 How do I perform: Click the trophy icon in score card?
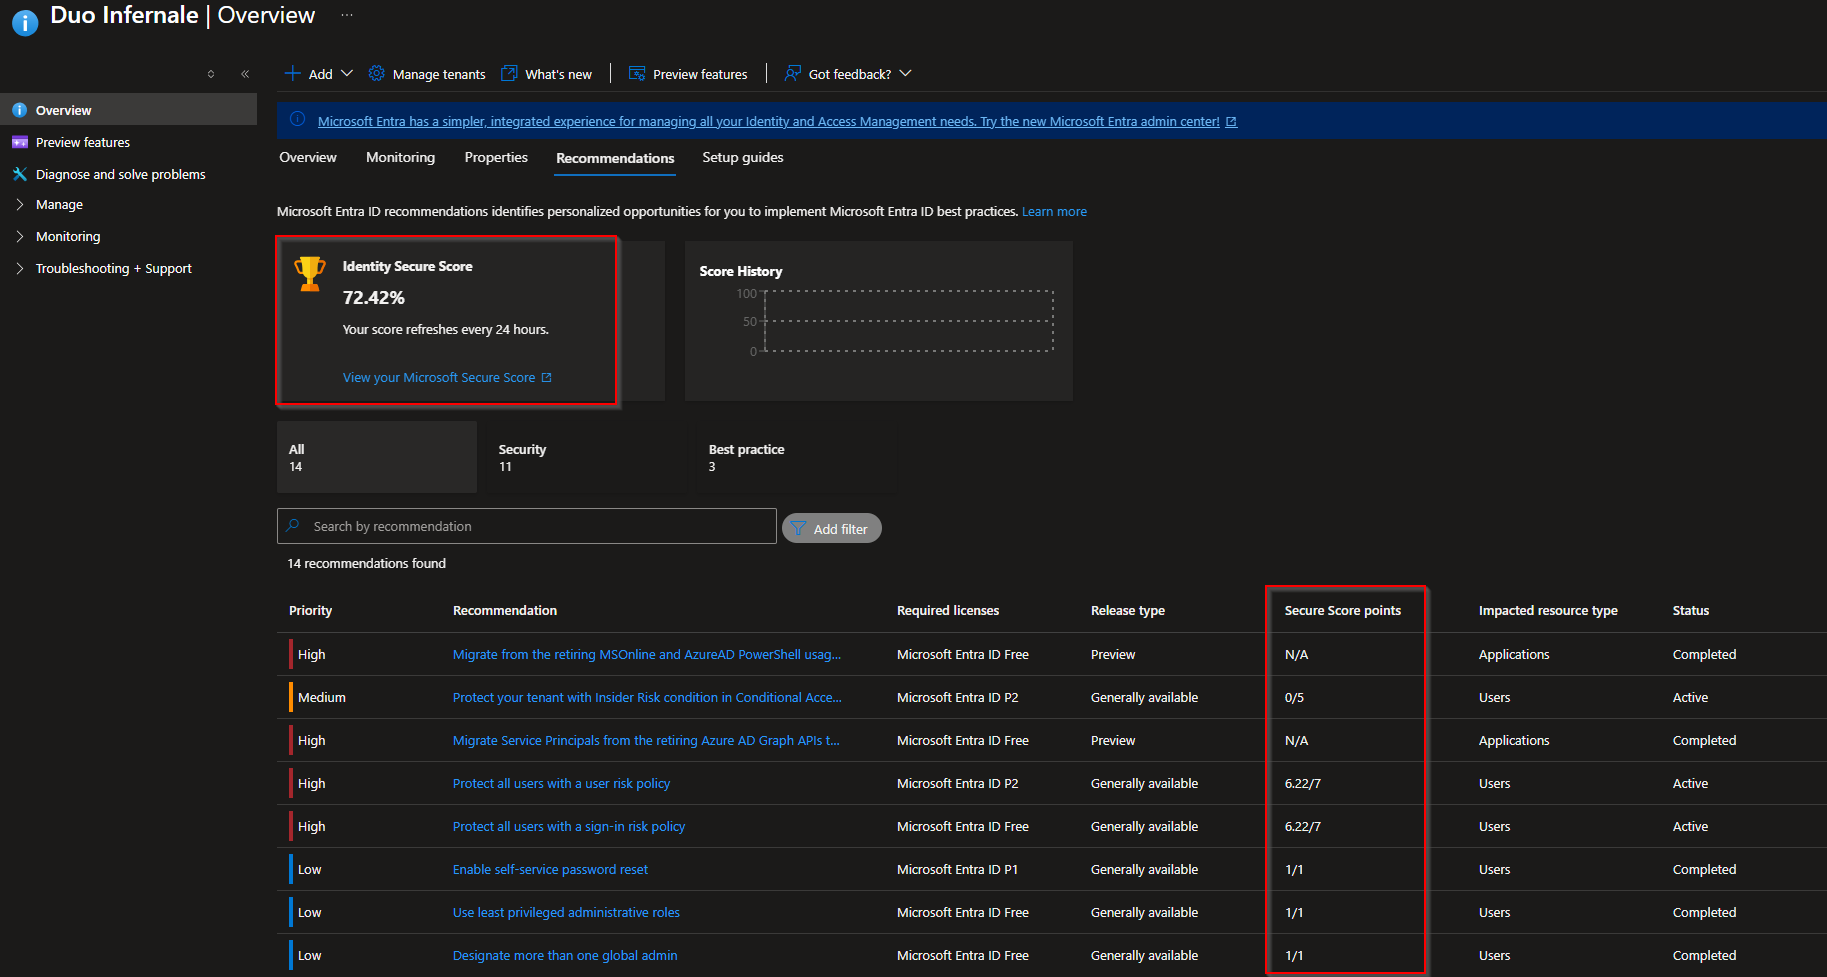click(310, 273)
